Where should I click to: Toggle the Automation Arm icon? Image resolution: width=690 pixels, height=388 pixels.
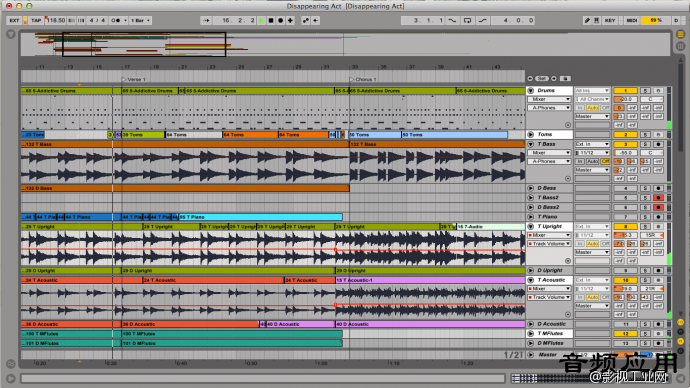click(305, 20)
